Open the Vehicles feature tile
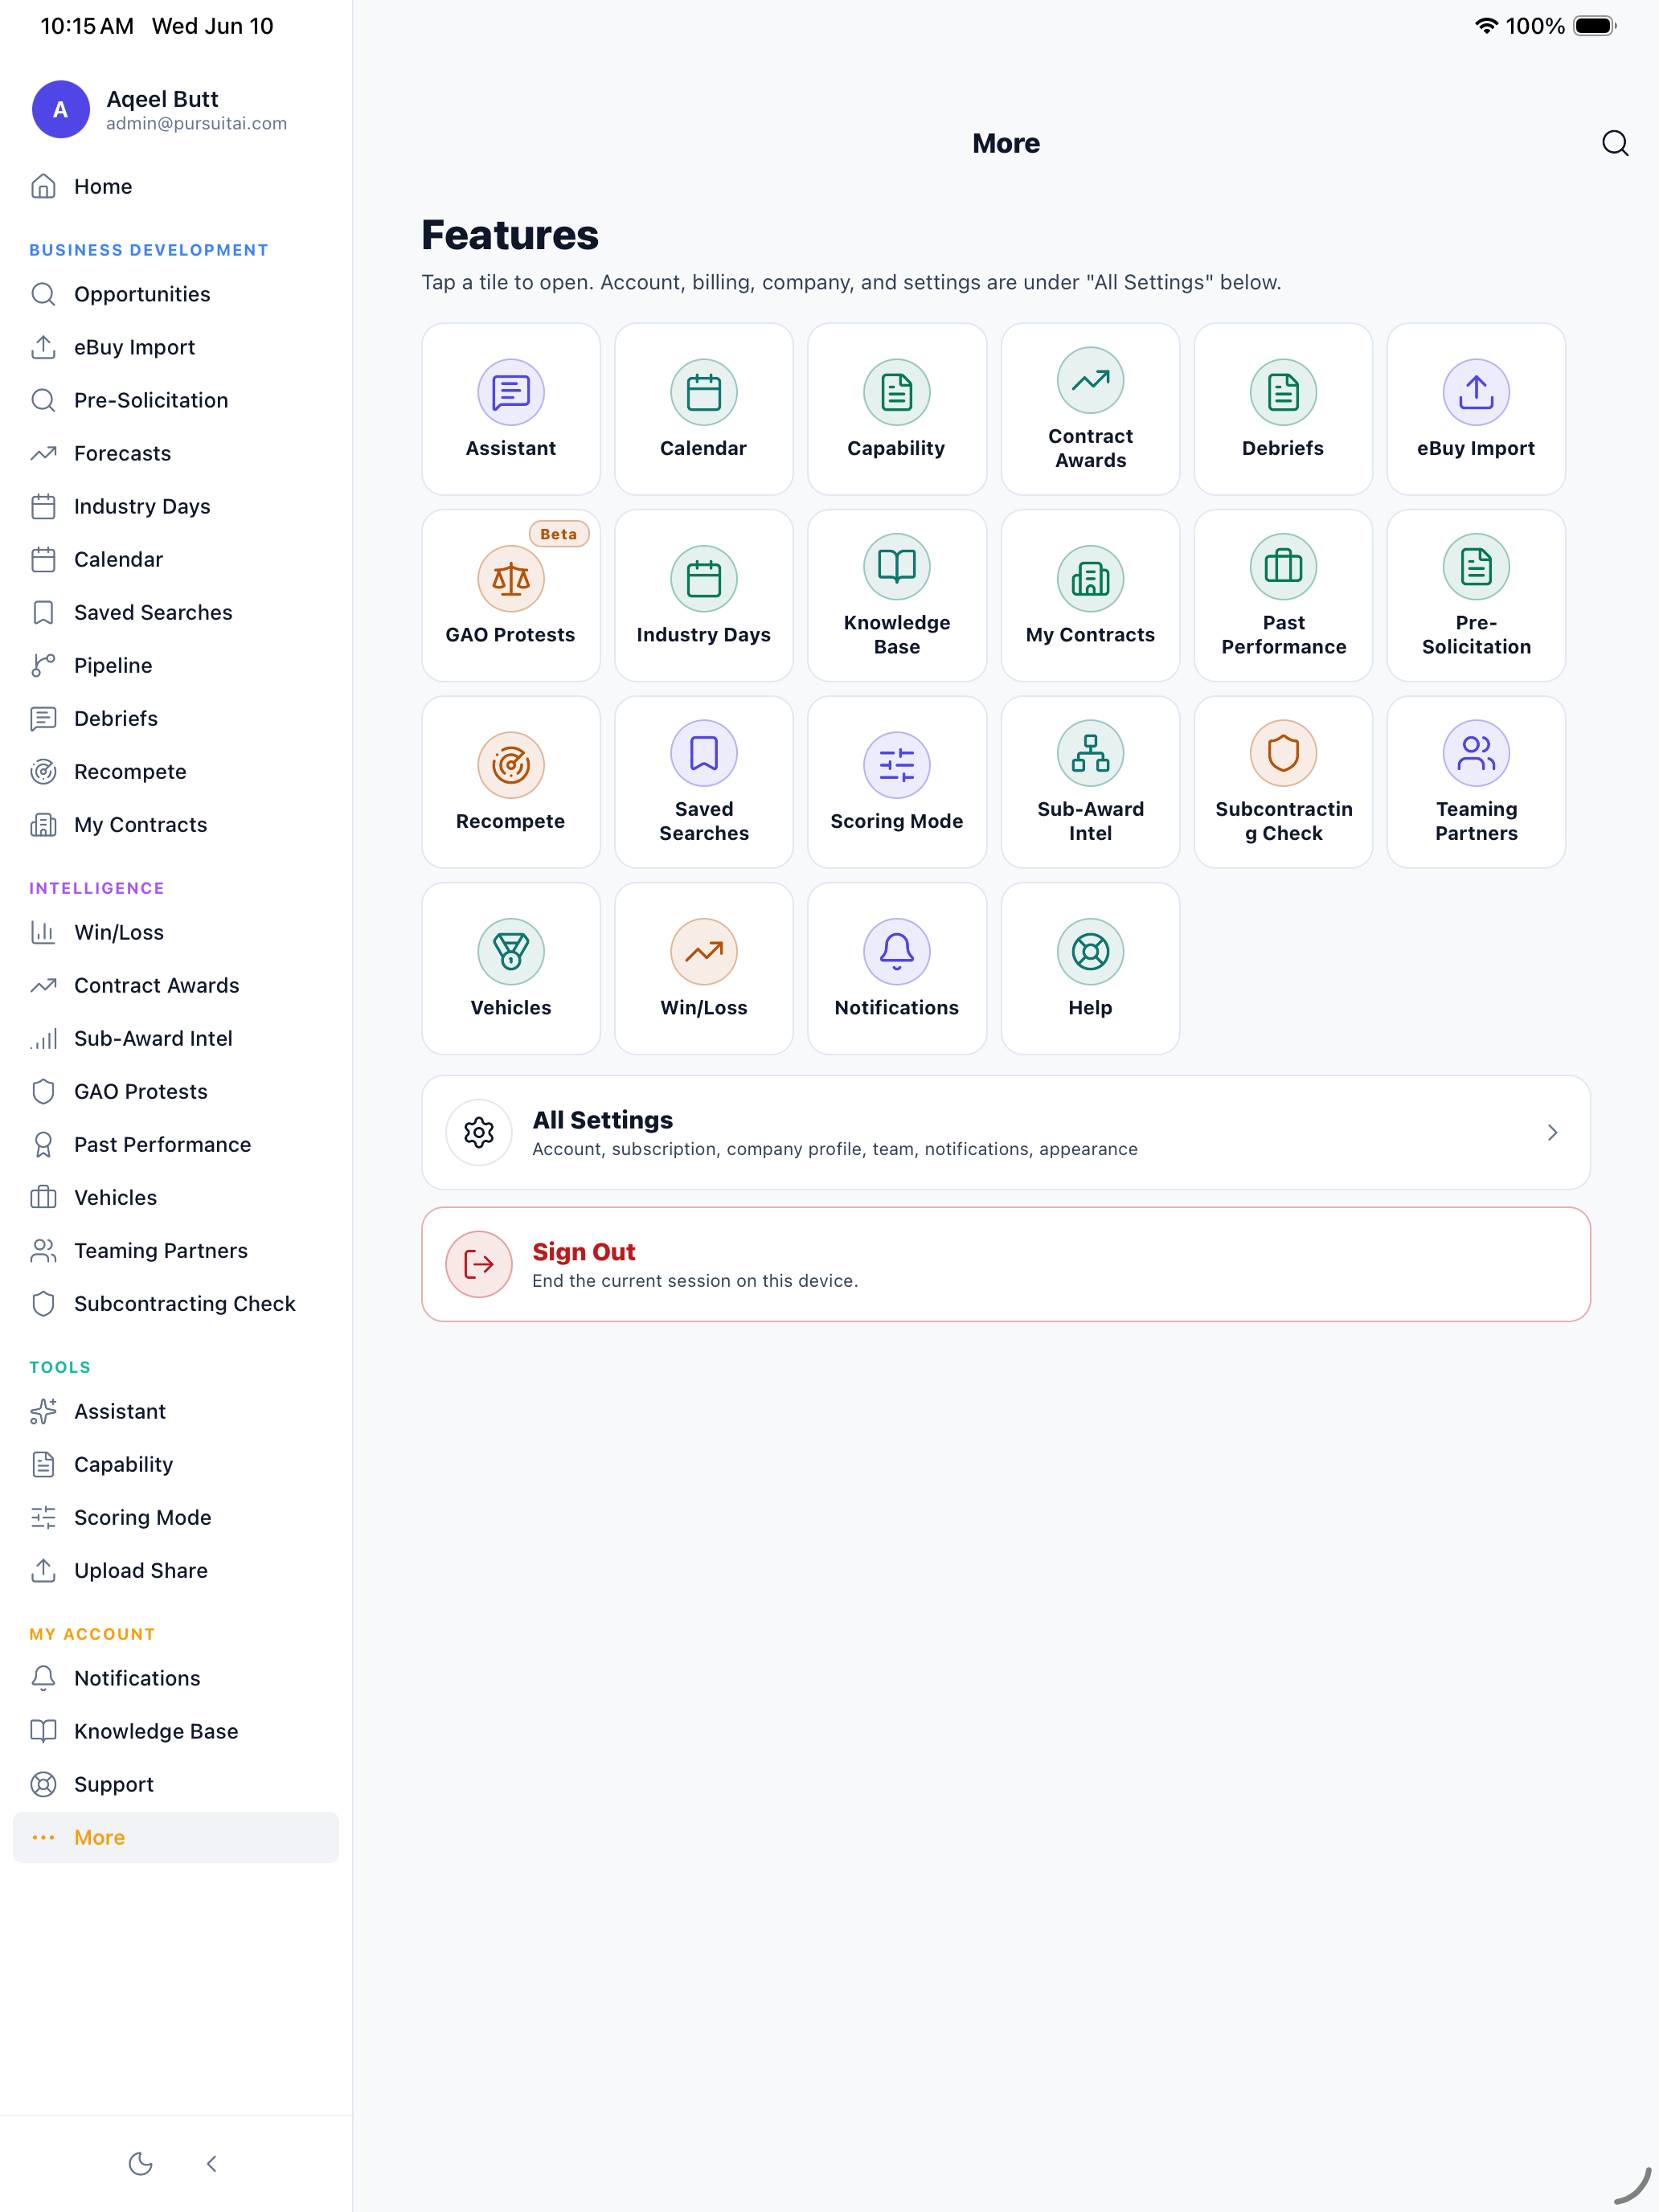 pyautogui.click(x=510, y=968)
